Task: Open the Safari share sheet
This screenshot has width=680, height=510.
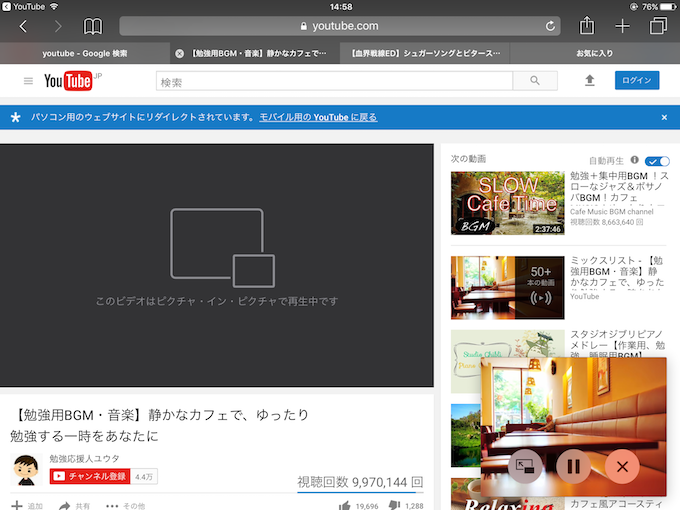Action: tap(587, 26)
